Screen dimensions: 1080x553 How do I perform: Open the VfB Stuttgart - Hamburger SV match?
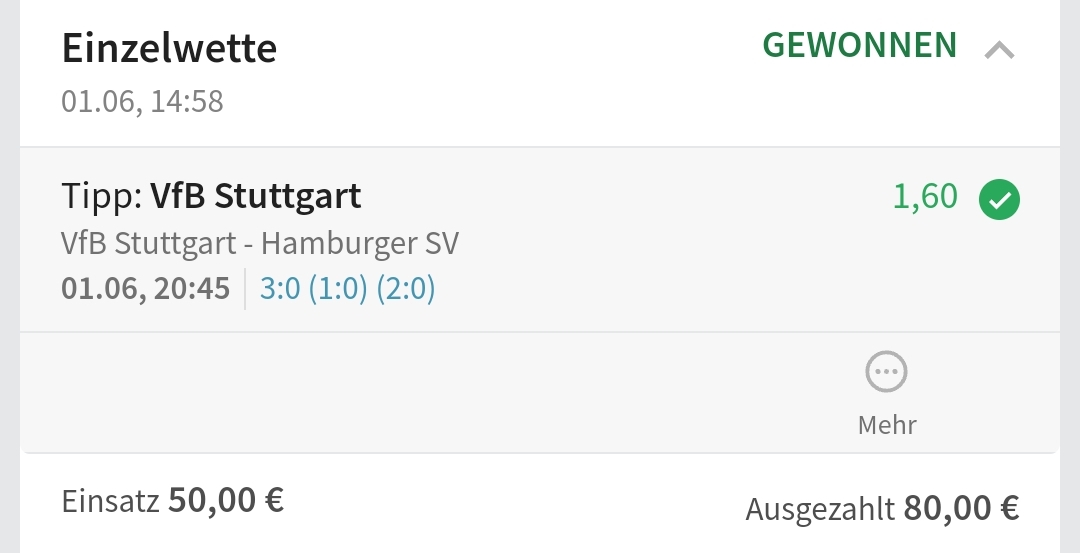coord(259,243)
